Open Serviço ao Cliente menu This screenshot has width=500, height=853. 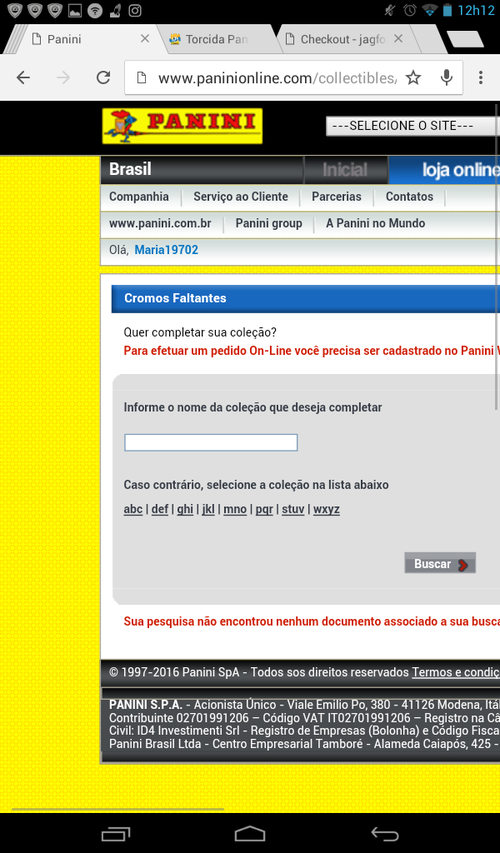240,197
